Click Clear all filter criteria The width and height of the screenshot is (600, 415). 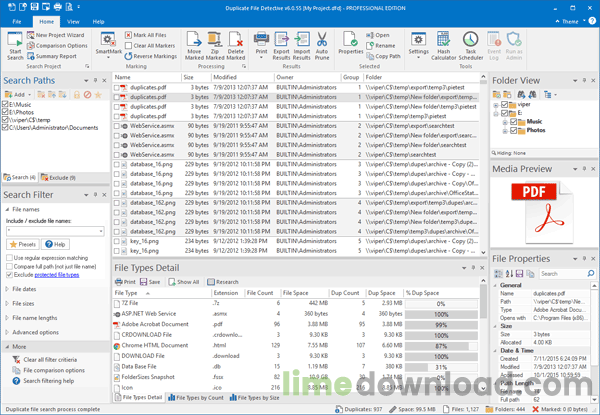(45, 360)
